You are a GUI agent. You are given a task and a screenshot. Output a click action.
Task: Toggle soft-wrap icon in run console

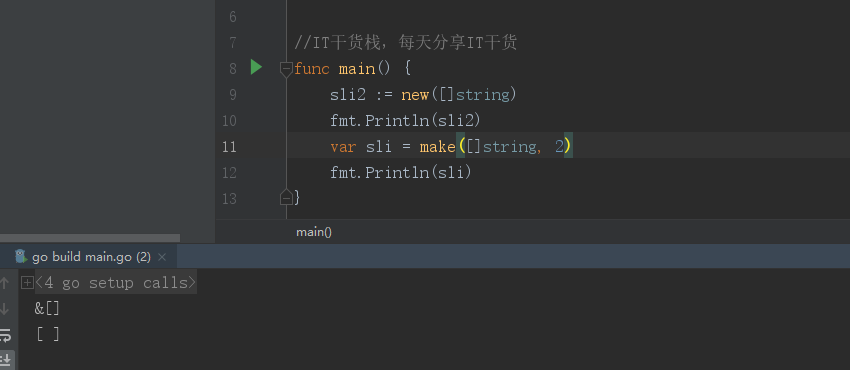pyautogui.click(x=5, y=335)
